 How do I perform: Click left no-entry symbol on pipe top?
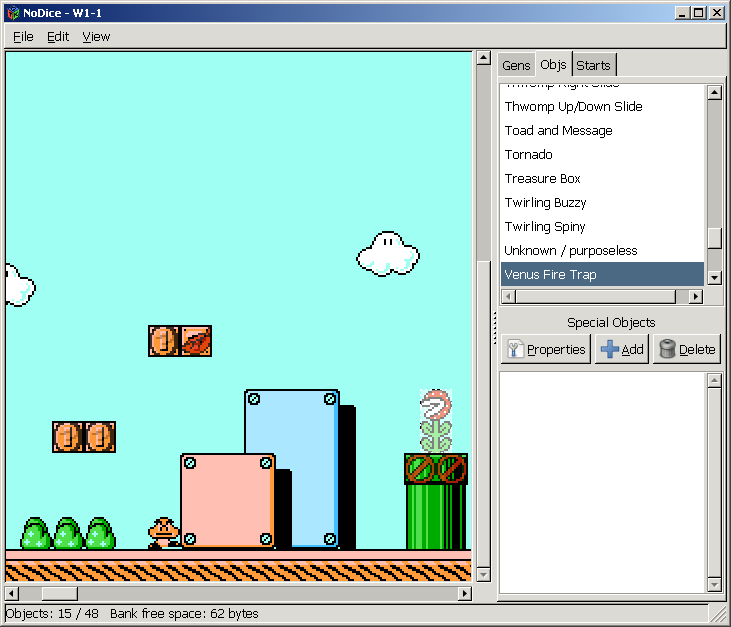pos(420,469)
